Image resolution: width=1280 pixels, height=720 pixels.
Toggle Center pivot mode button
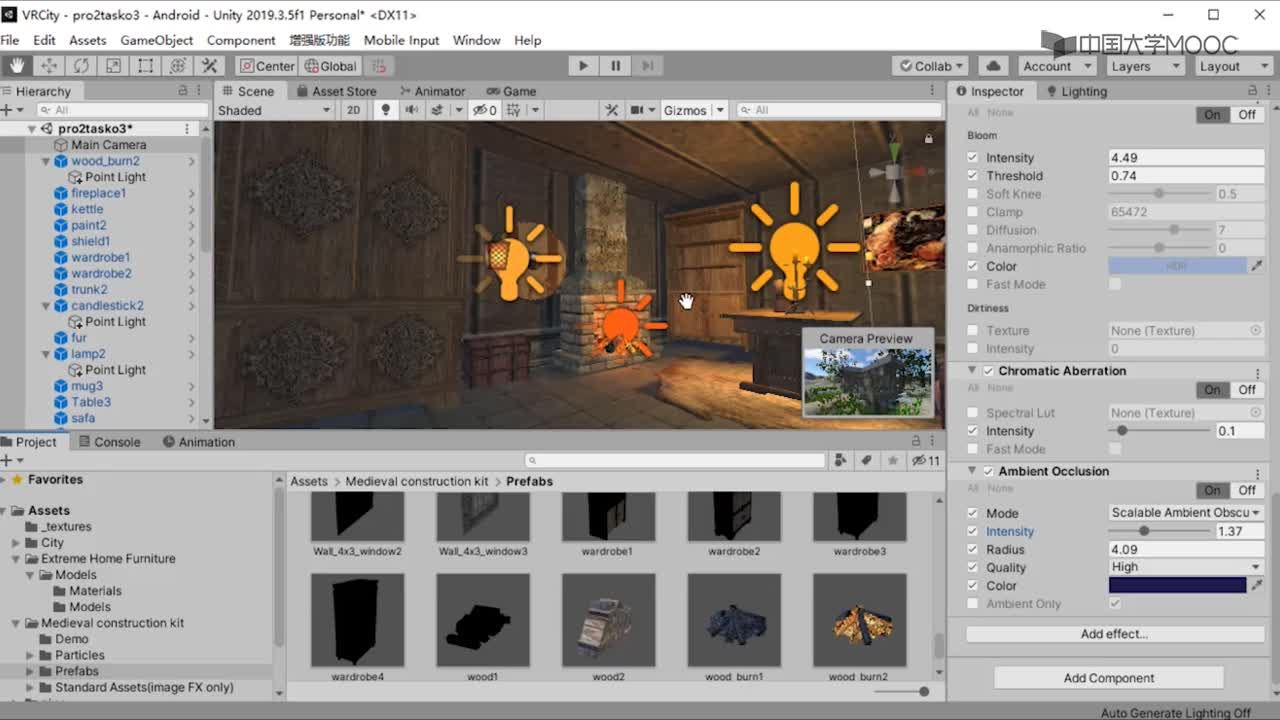pos(268,66)
